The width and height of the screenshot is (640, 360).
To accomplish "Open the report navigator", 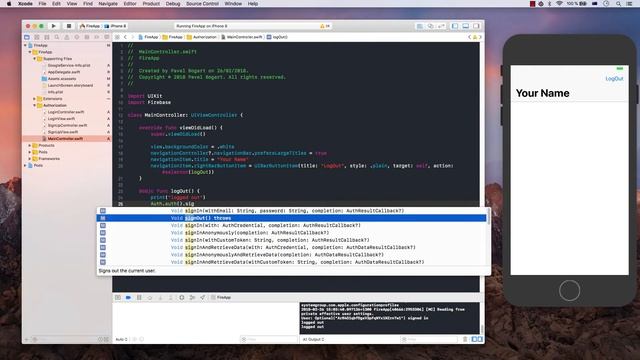I will (x=107, y=37).
